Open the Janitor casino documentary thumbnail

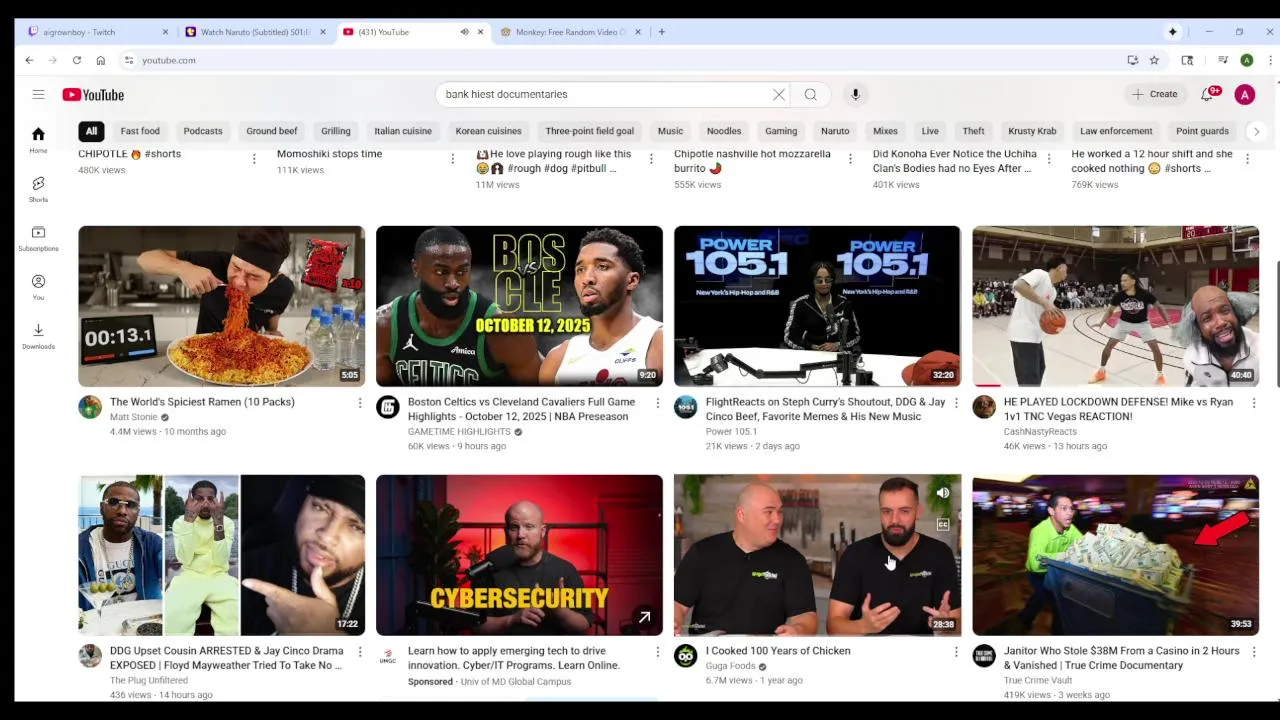pos(1115,555)
